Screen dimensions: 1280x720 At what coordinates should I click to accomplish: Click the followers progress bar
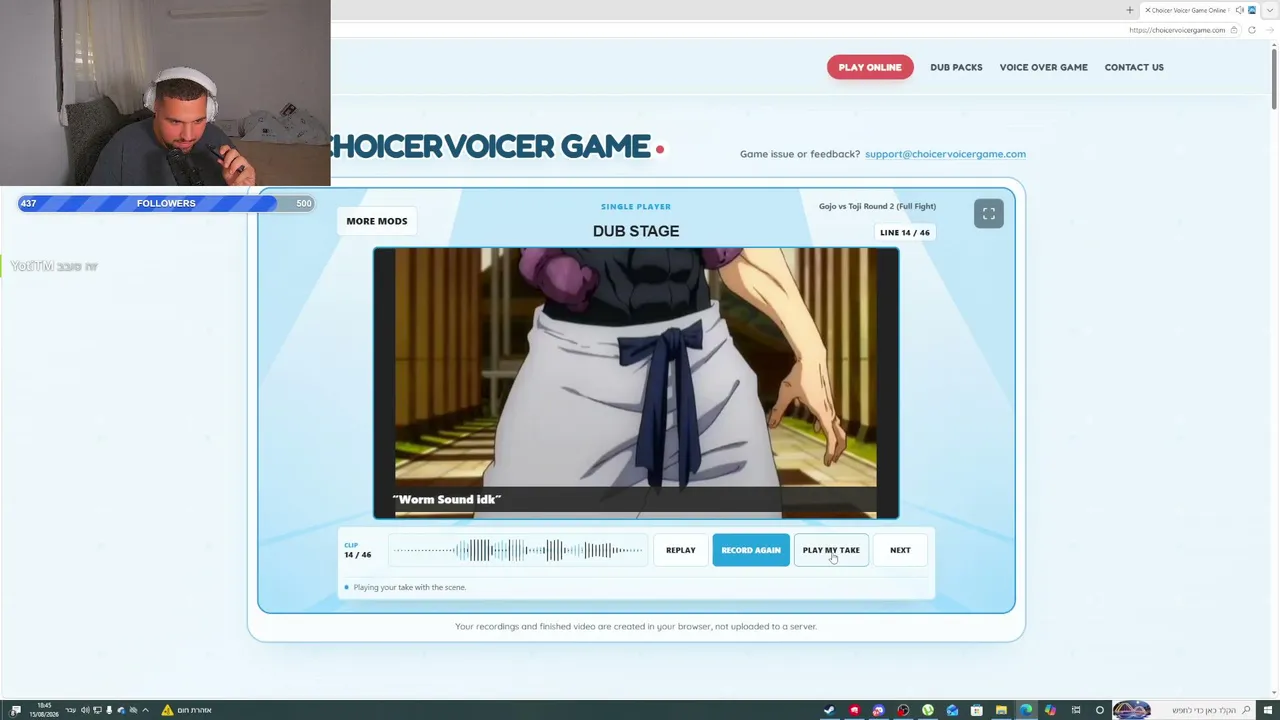pos(166,203)
